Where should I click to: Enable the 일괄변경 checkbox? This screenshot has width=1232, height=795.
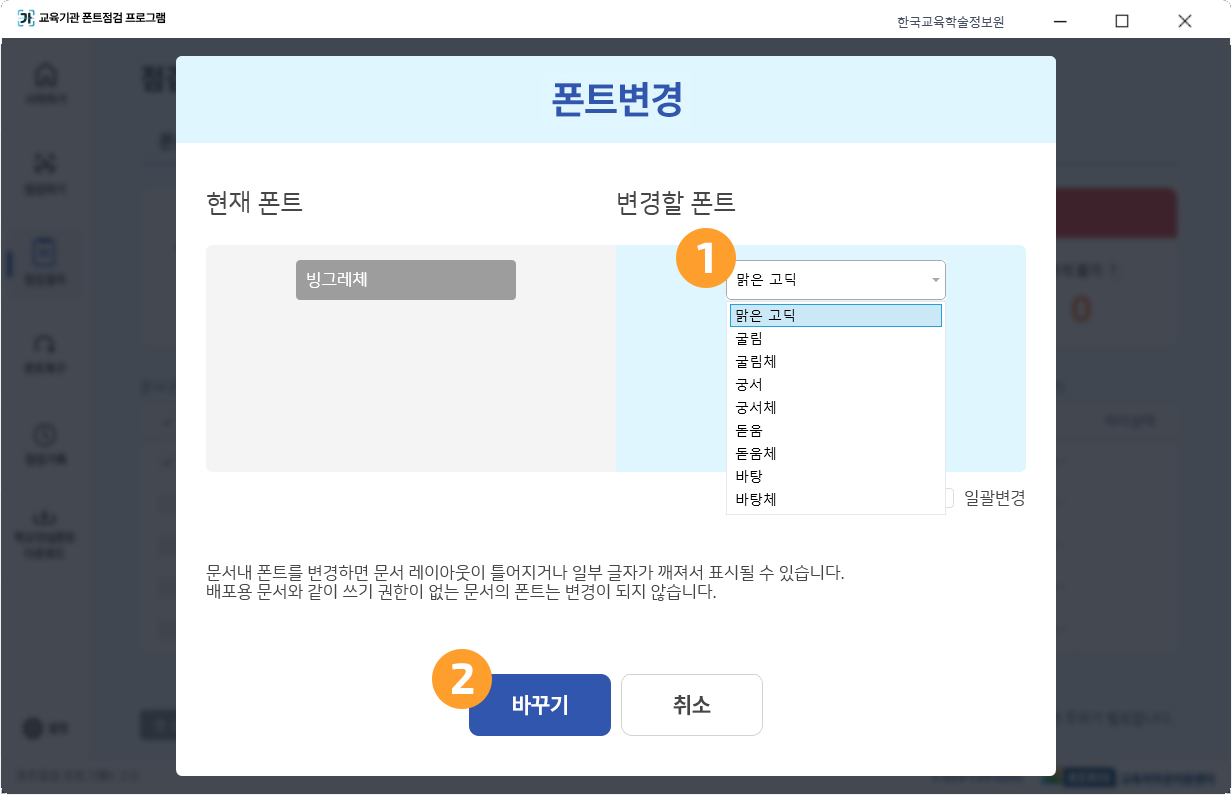(948, 498)
